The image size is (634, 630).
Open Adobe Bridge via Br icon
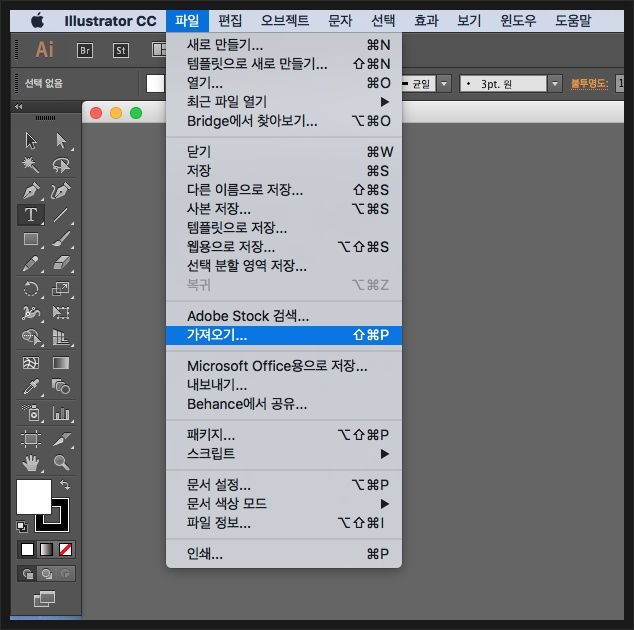85,51
